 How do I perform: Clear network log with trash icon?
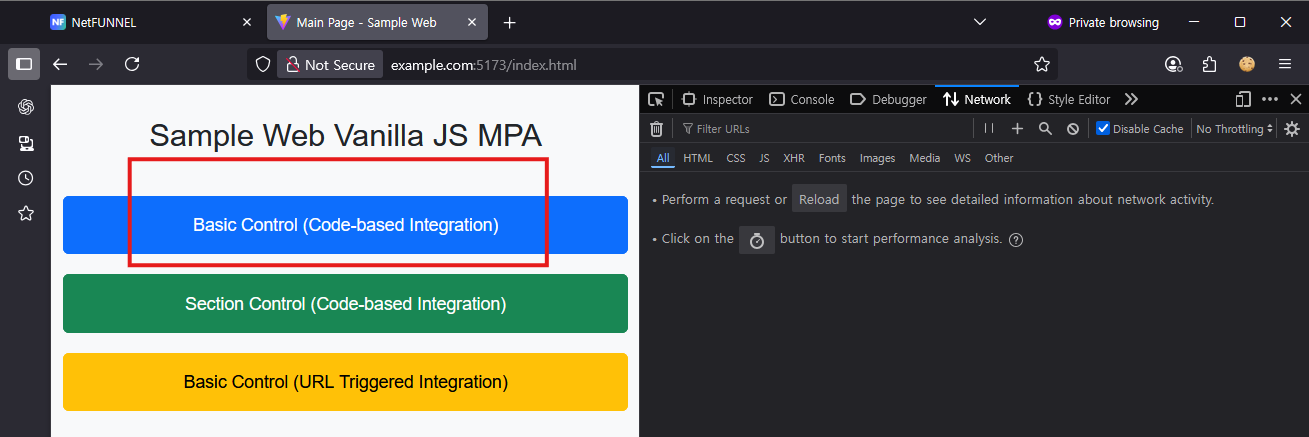tap(656, 128)
